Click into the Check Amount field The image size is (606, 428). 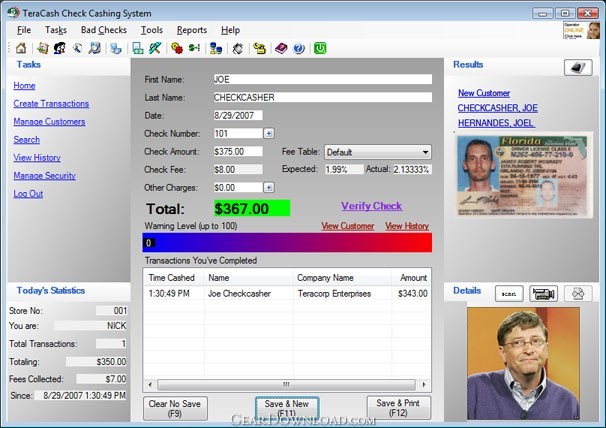coord(238,152)
